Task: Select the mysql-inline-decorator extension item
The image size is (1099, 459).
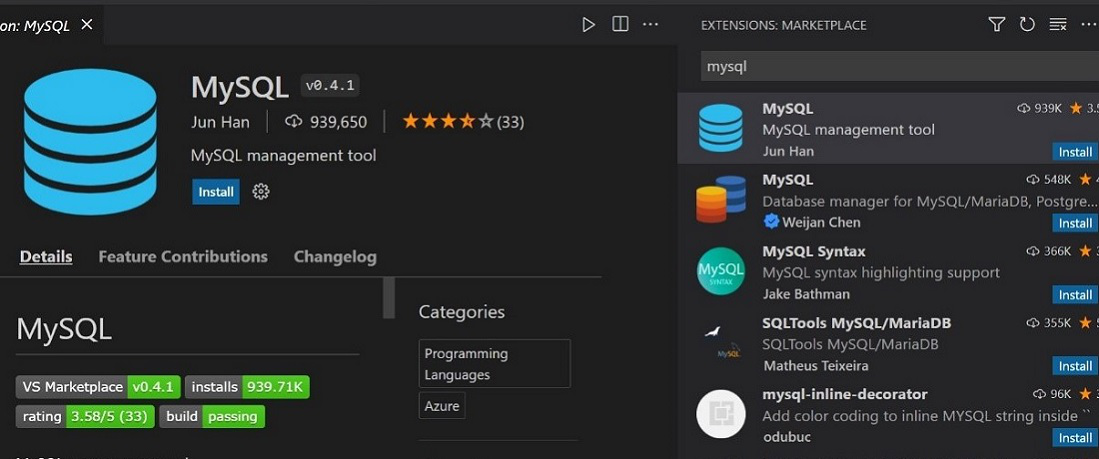Action: [889, 415]
